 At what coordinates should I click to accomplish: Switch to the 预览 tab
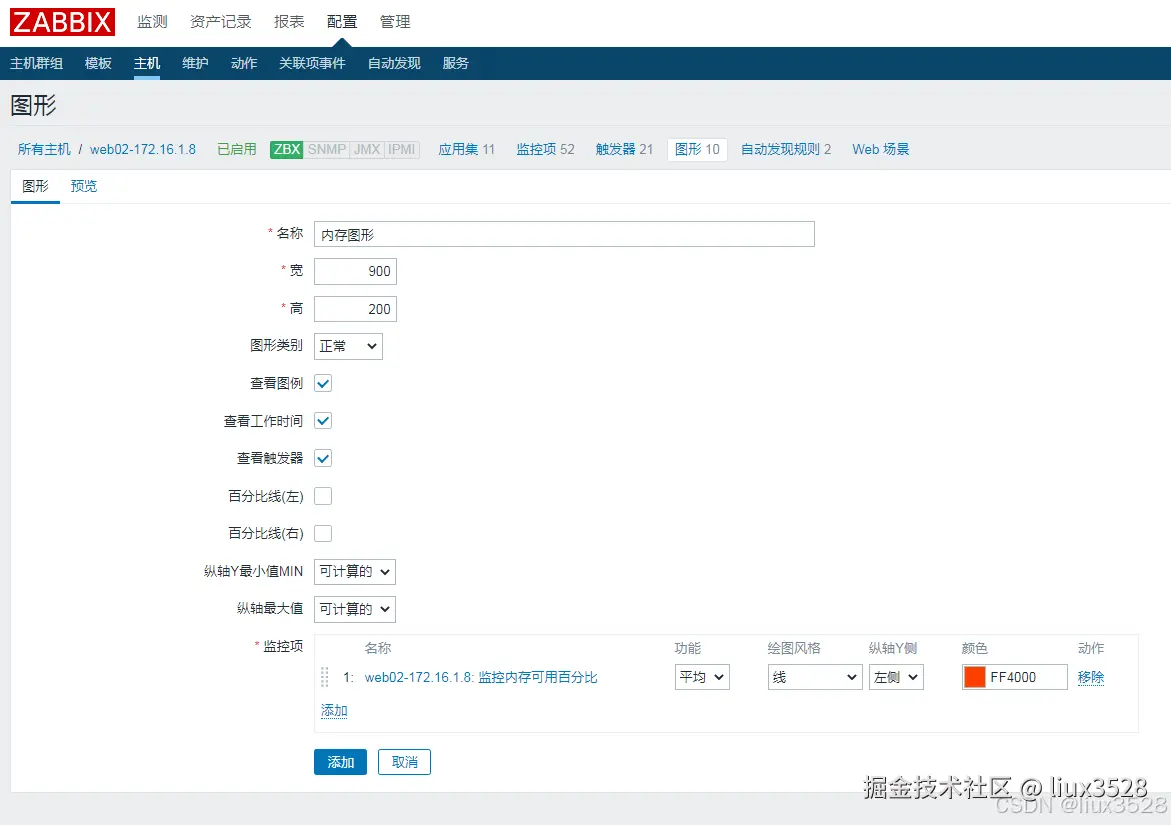pyautogui.click(x=83, y=185)
